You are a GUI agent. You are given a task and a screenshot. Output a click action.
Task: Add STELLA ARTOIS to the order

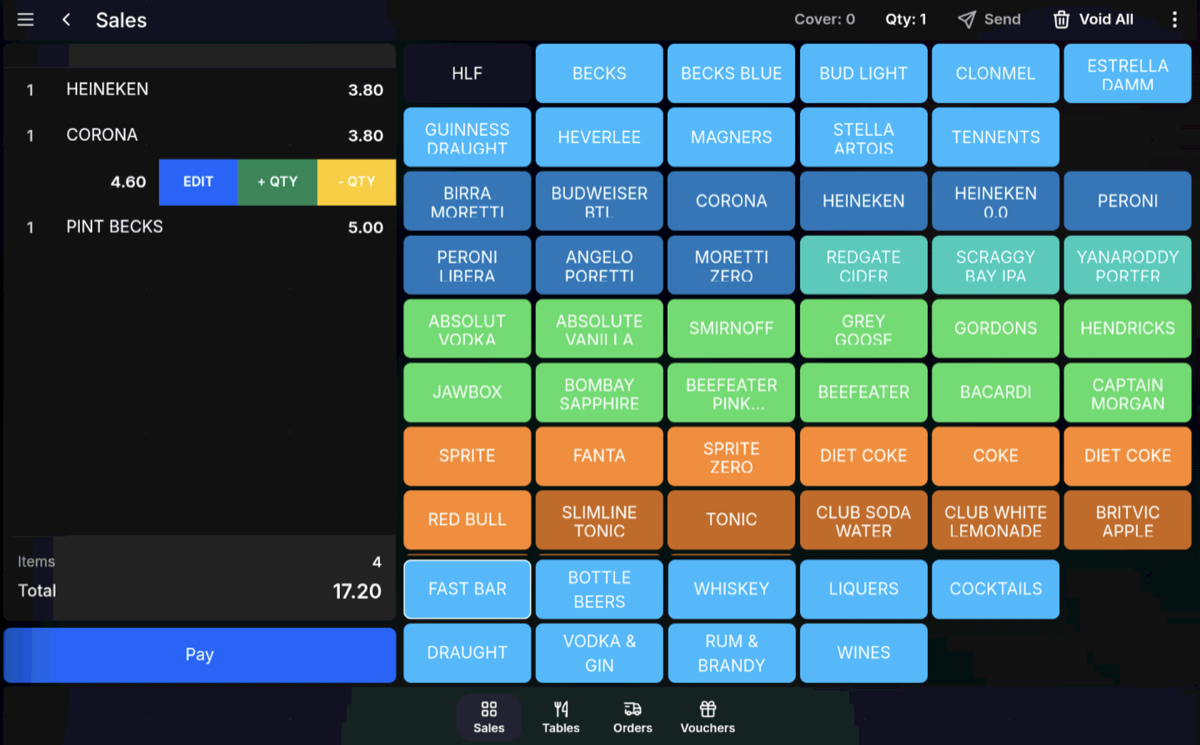(863, 137)
